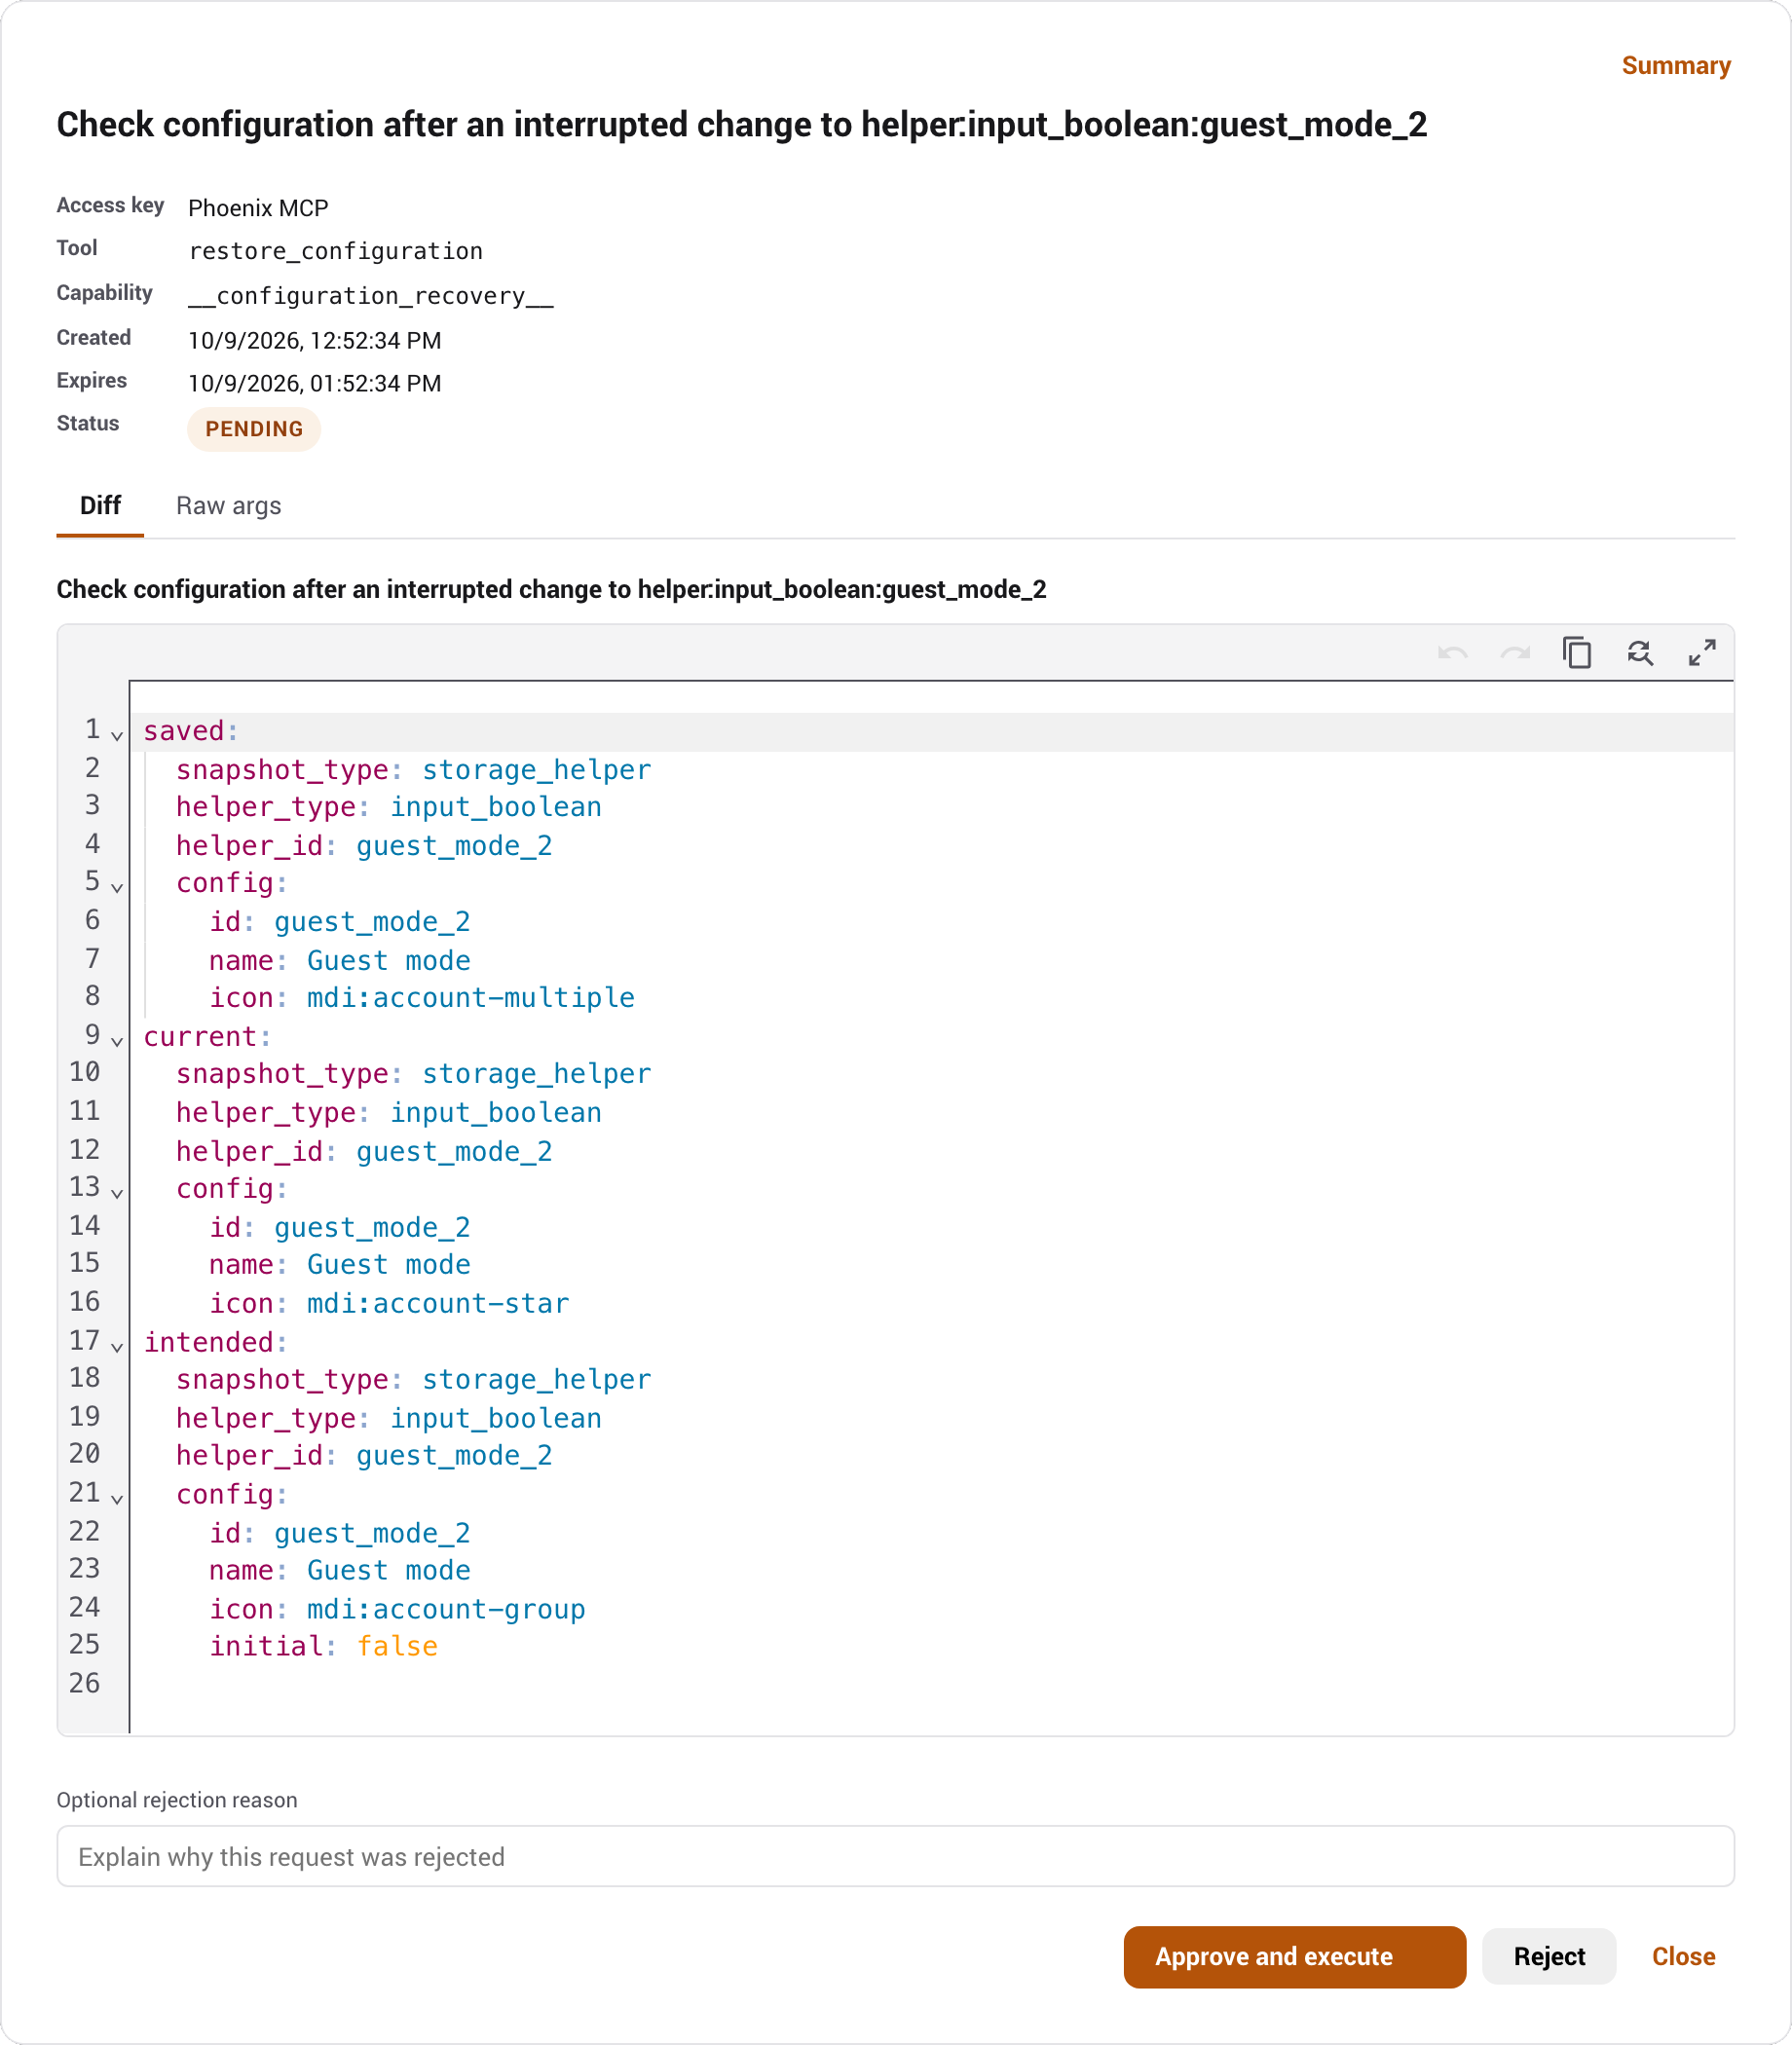
Task: Reject the pending request
Action: (1548, 1956)
